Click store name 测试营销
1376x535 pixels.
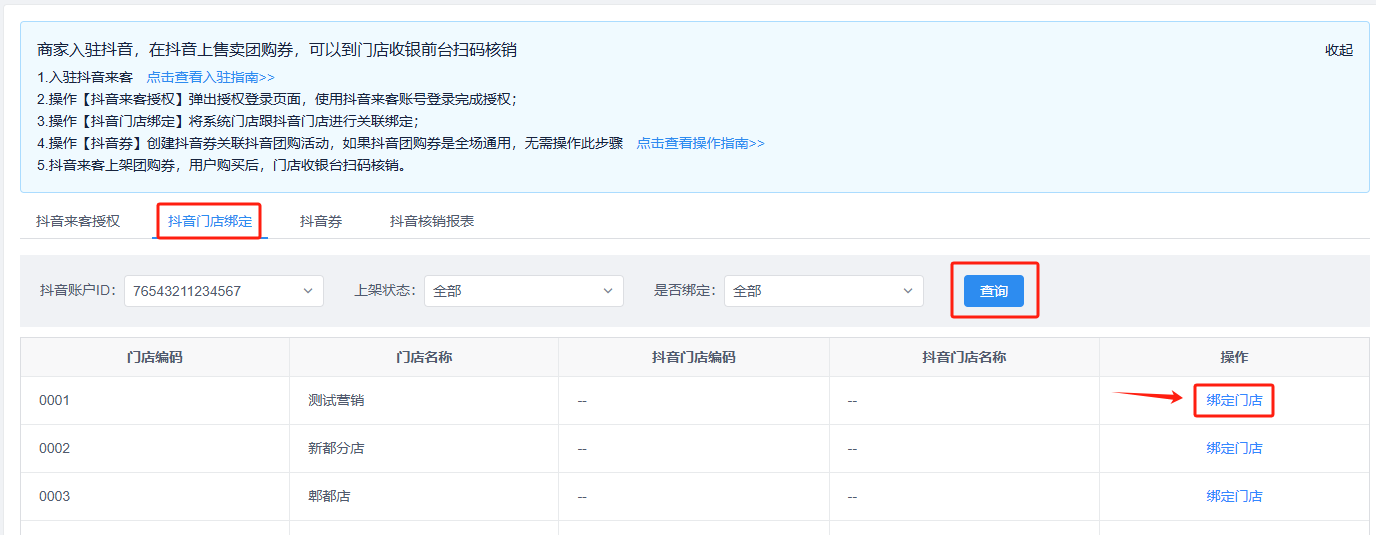(x=336, y=400)
